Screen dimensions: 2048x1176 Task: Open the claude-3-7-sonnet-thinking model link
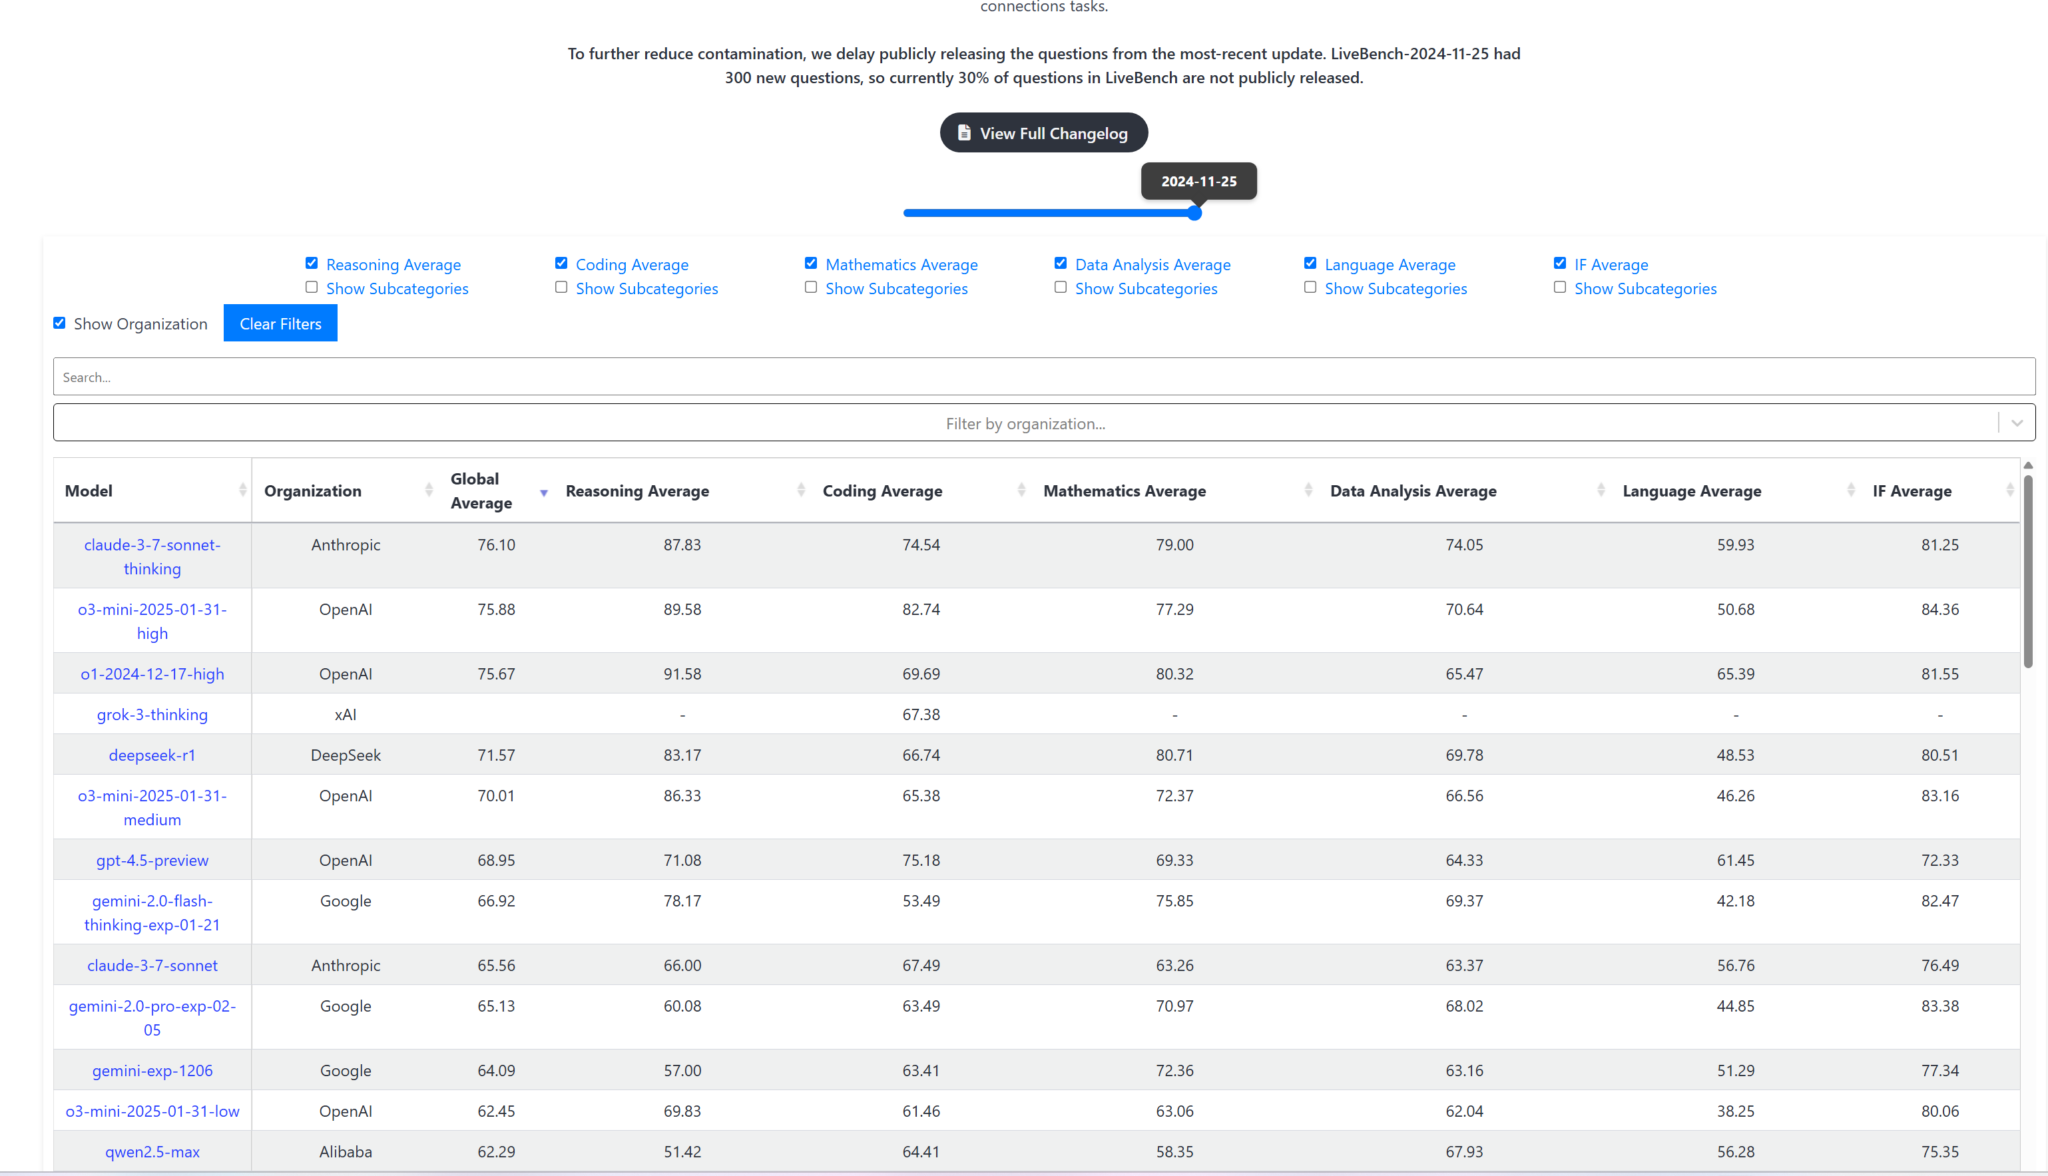pos(152,556)
